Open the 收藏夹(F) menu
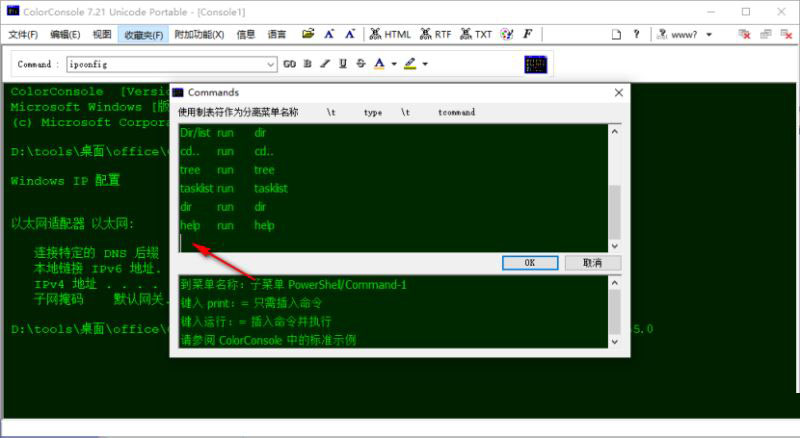The image size is (800, 438). 143,35
